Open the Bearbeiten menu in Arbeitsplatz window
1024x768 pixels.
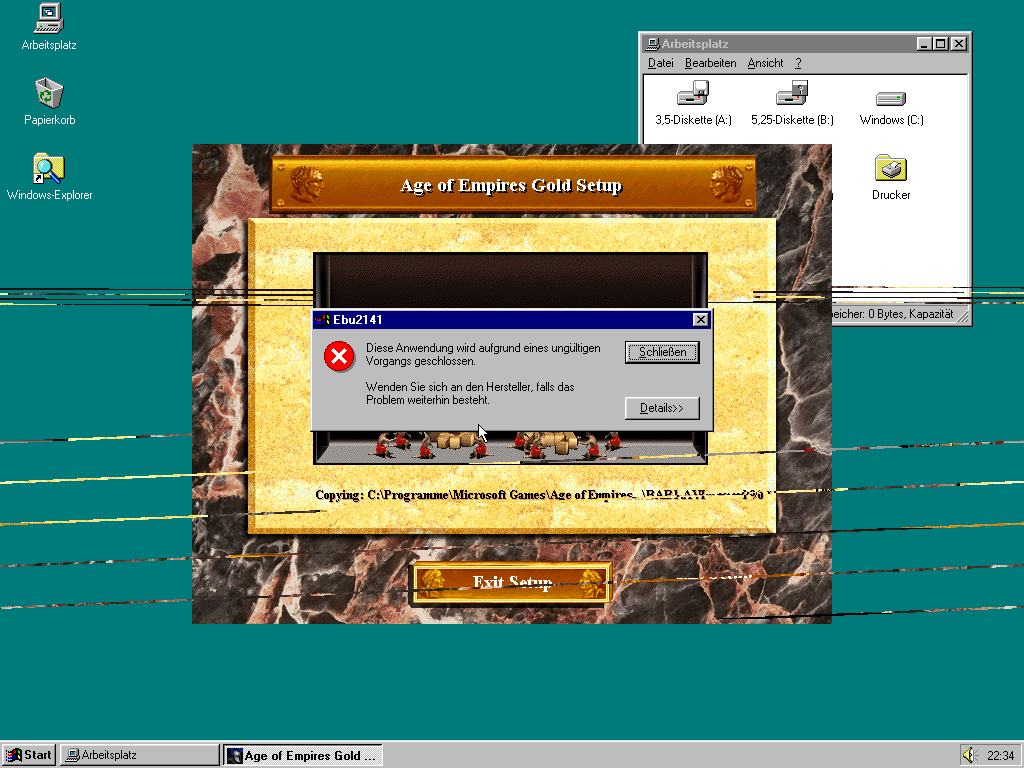tap(711, 63)
